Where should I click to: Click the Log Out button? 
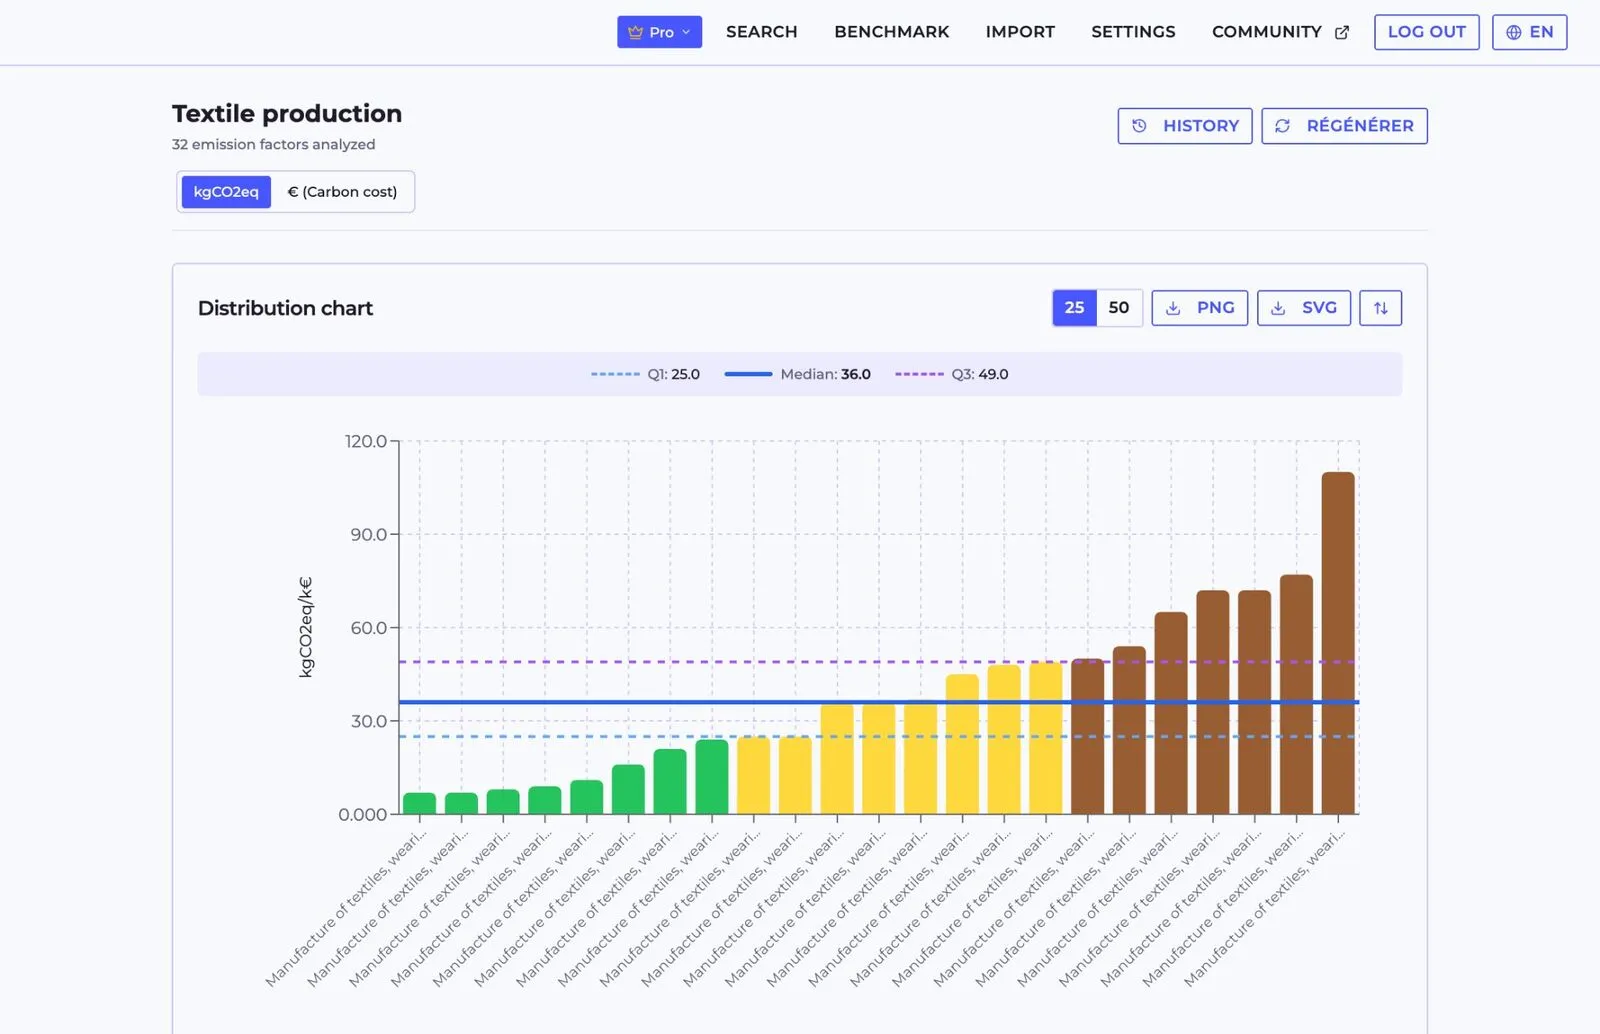point(1427,32)
